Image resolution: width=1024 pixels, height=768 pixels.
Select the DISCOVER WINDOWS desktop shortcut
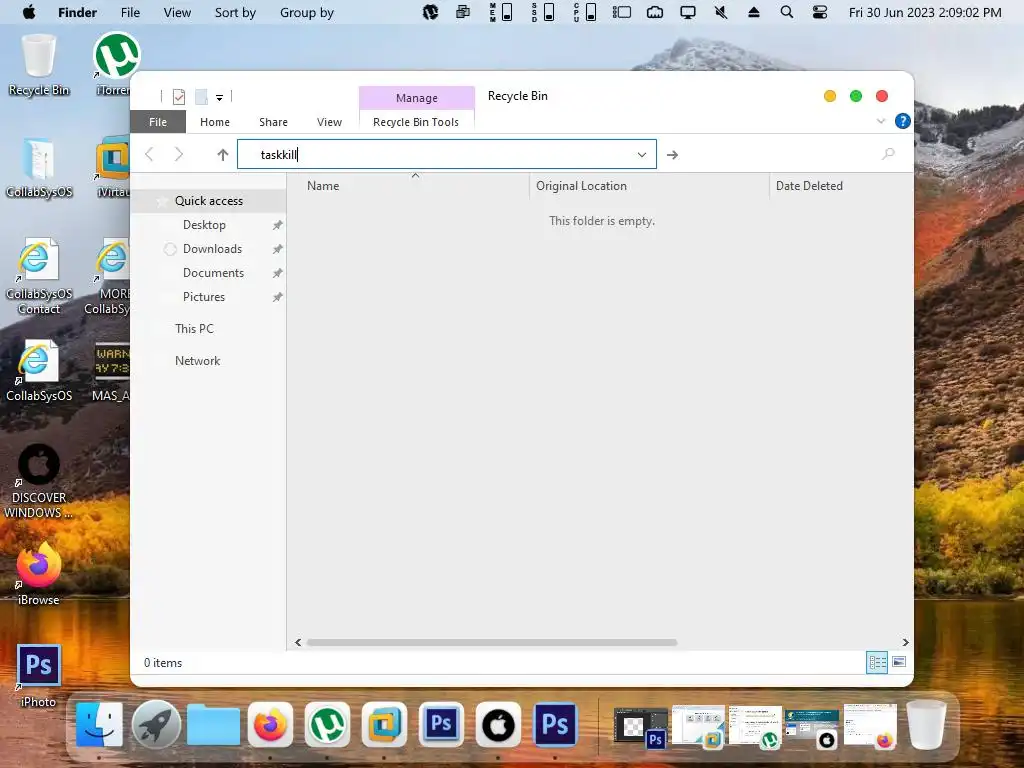point(39,482)
